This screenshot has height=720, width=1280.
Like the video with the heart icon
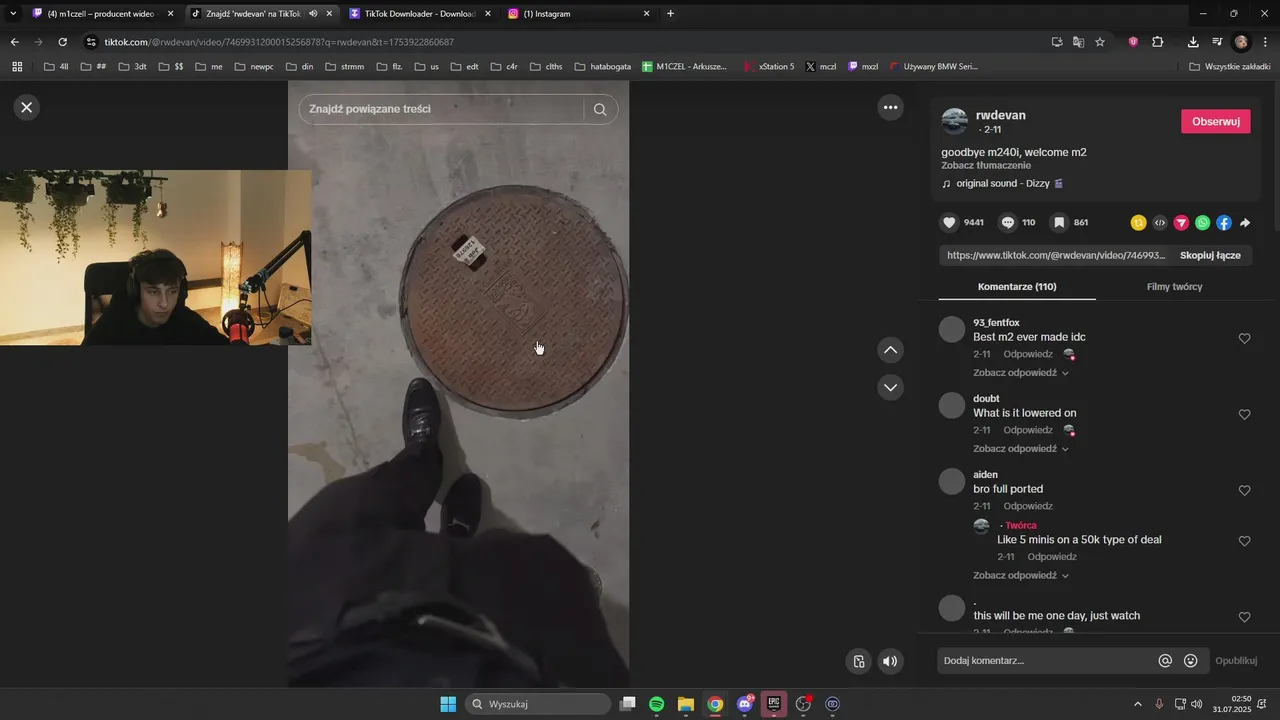[950, 222]
